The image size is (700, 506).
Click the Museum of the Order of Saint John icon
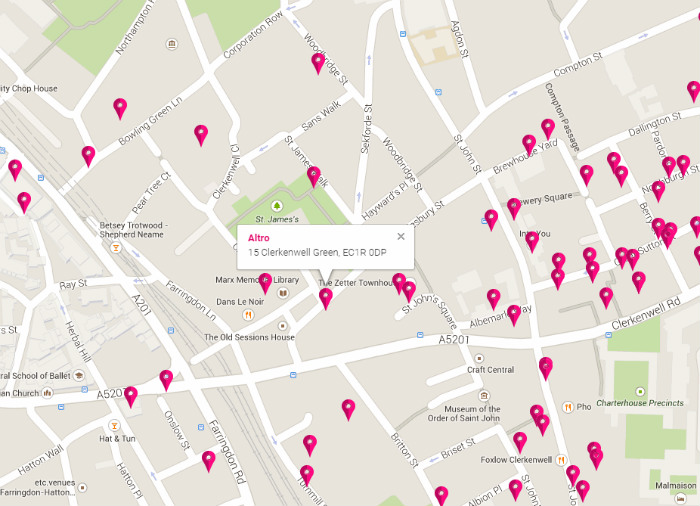[484, 396]
